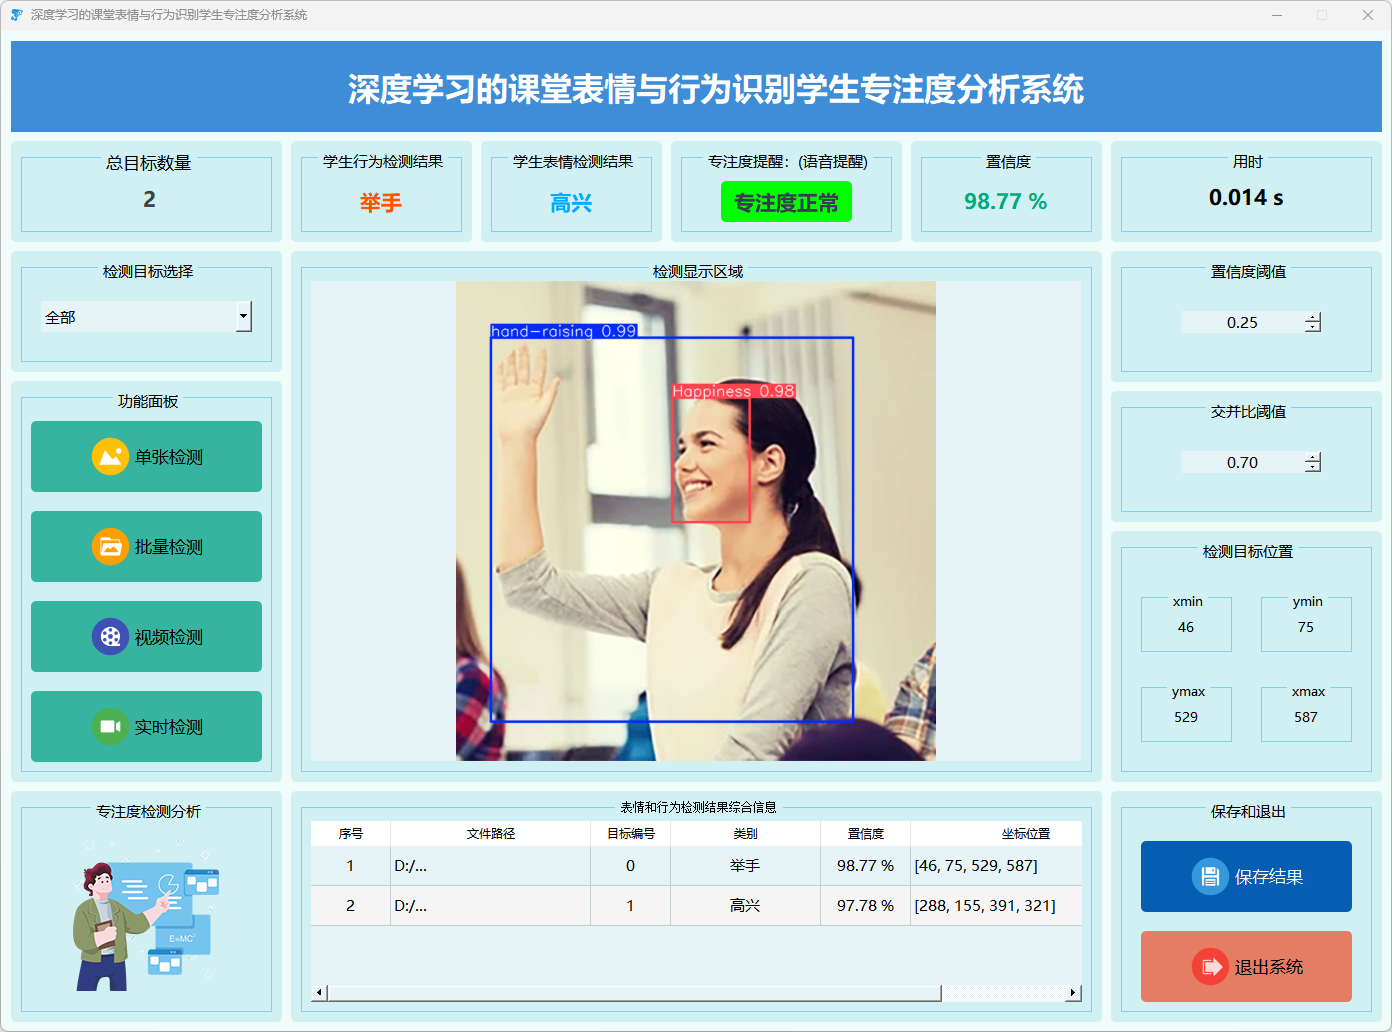Screen dimensions: 1392x1032
Task: Click the 文件路径 column header
Action: (x=490, y=834)
